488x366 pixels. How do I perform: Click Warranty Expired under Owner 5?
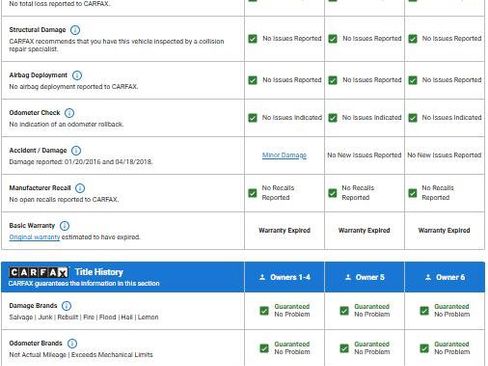[x=364, y=230]
